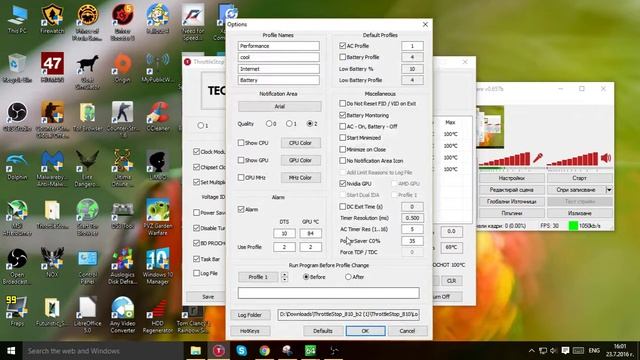Enable Start Minimized option
Viewport: 640px width, 360px height.
[342, 138]
